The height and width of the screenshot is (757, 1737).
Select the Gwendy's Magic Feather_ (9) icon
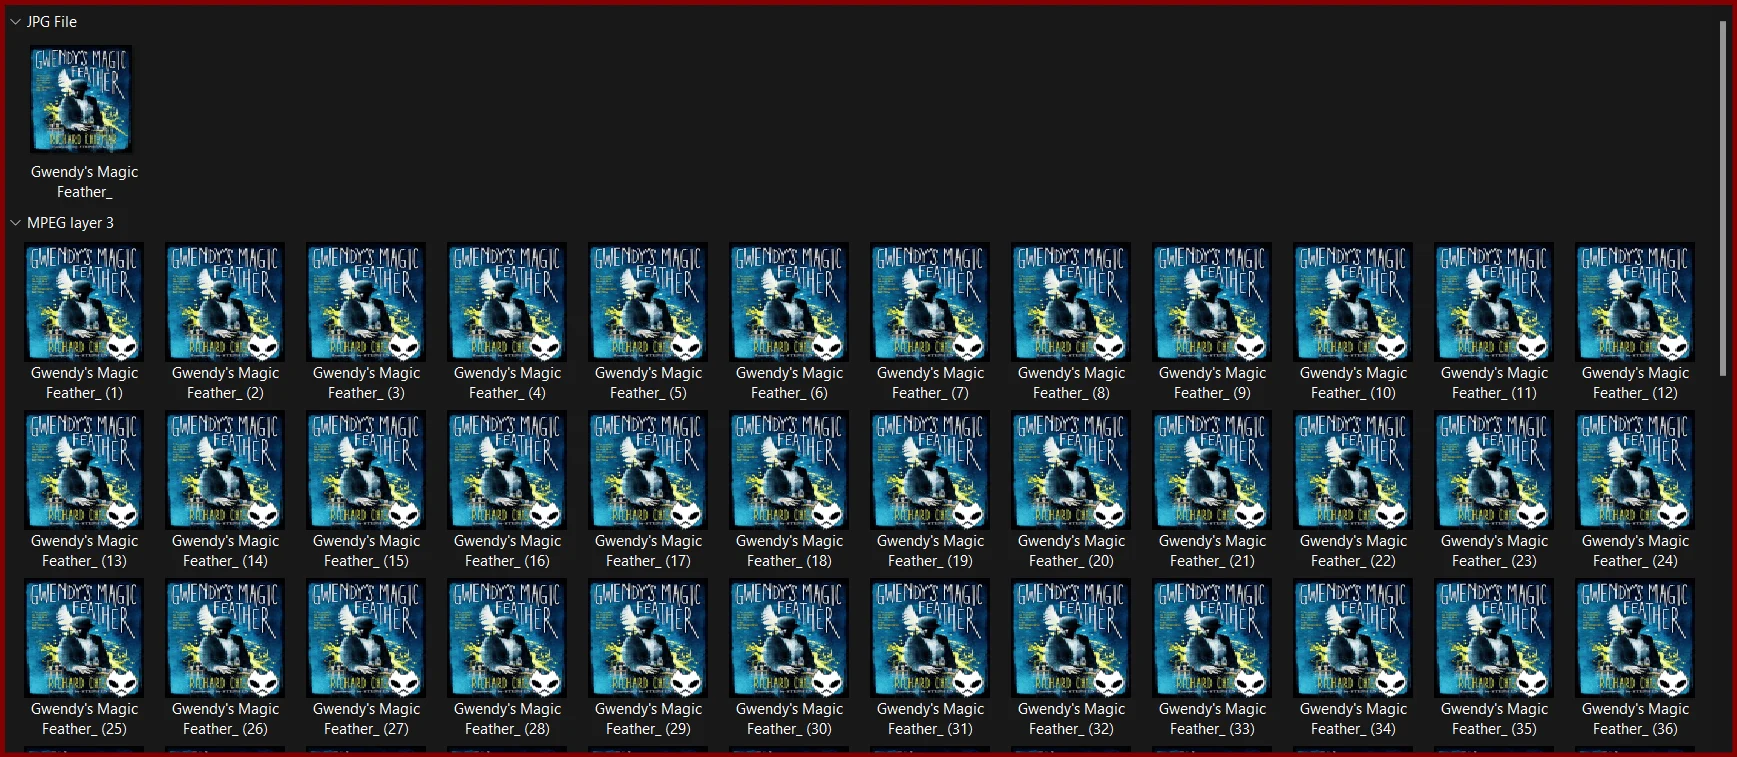1212,302
